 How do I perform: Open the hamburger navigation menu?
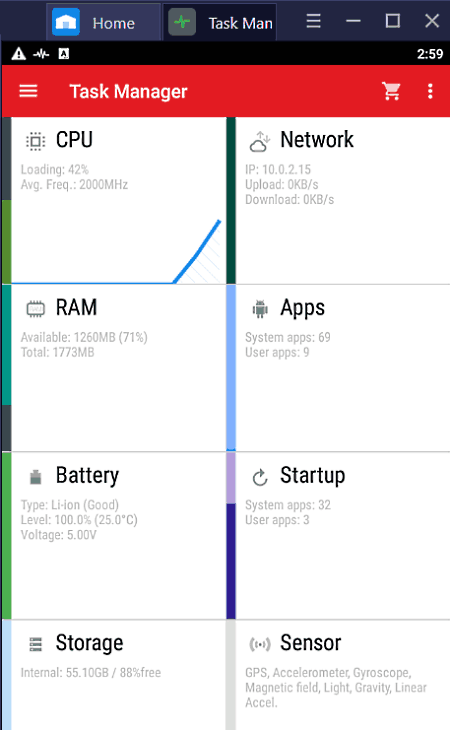pos(28,91)
